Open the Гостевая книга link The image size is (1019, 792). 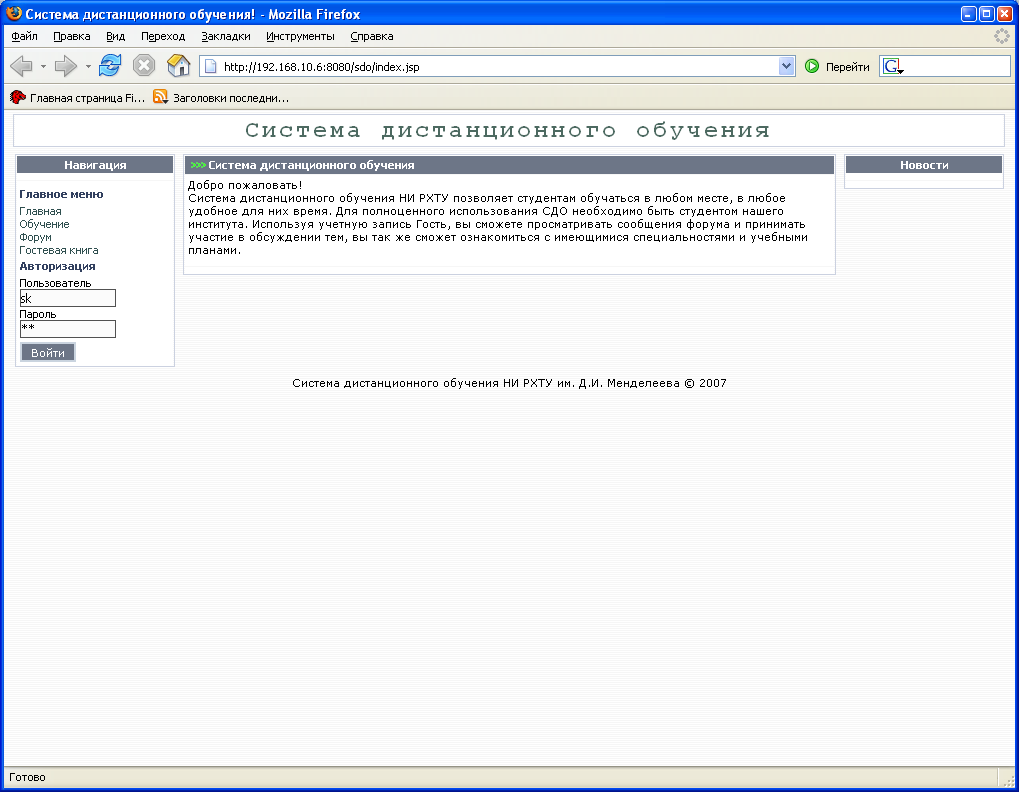[x=58, y=250]
